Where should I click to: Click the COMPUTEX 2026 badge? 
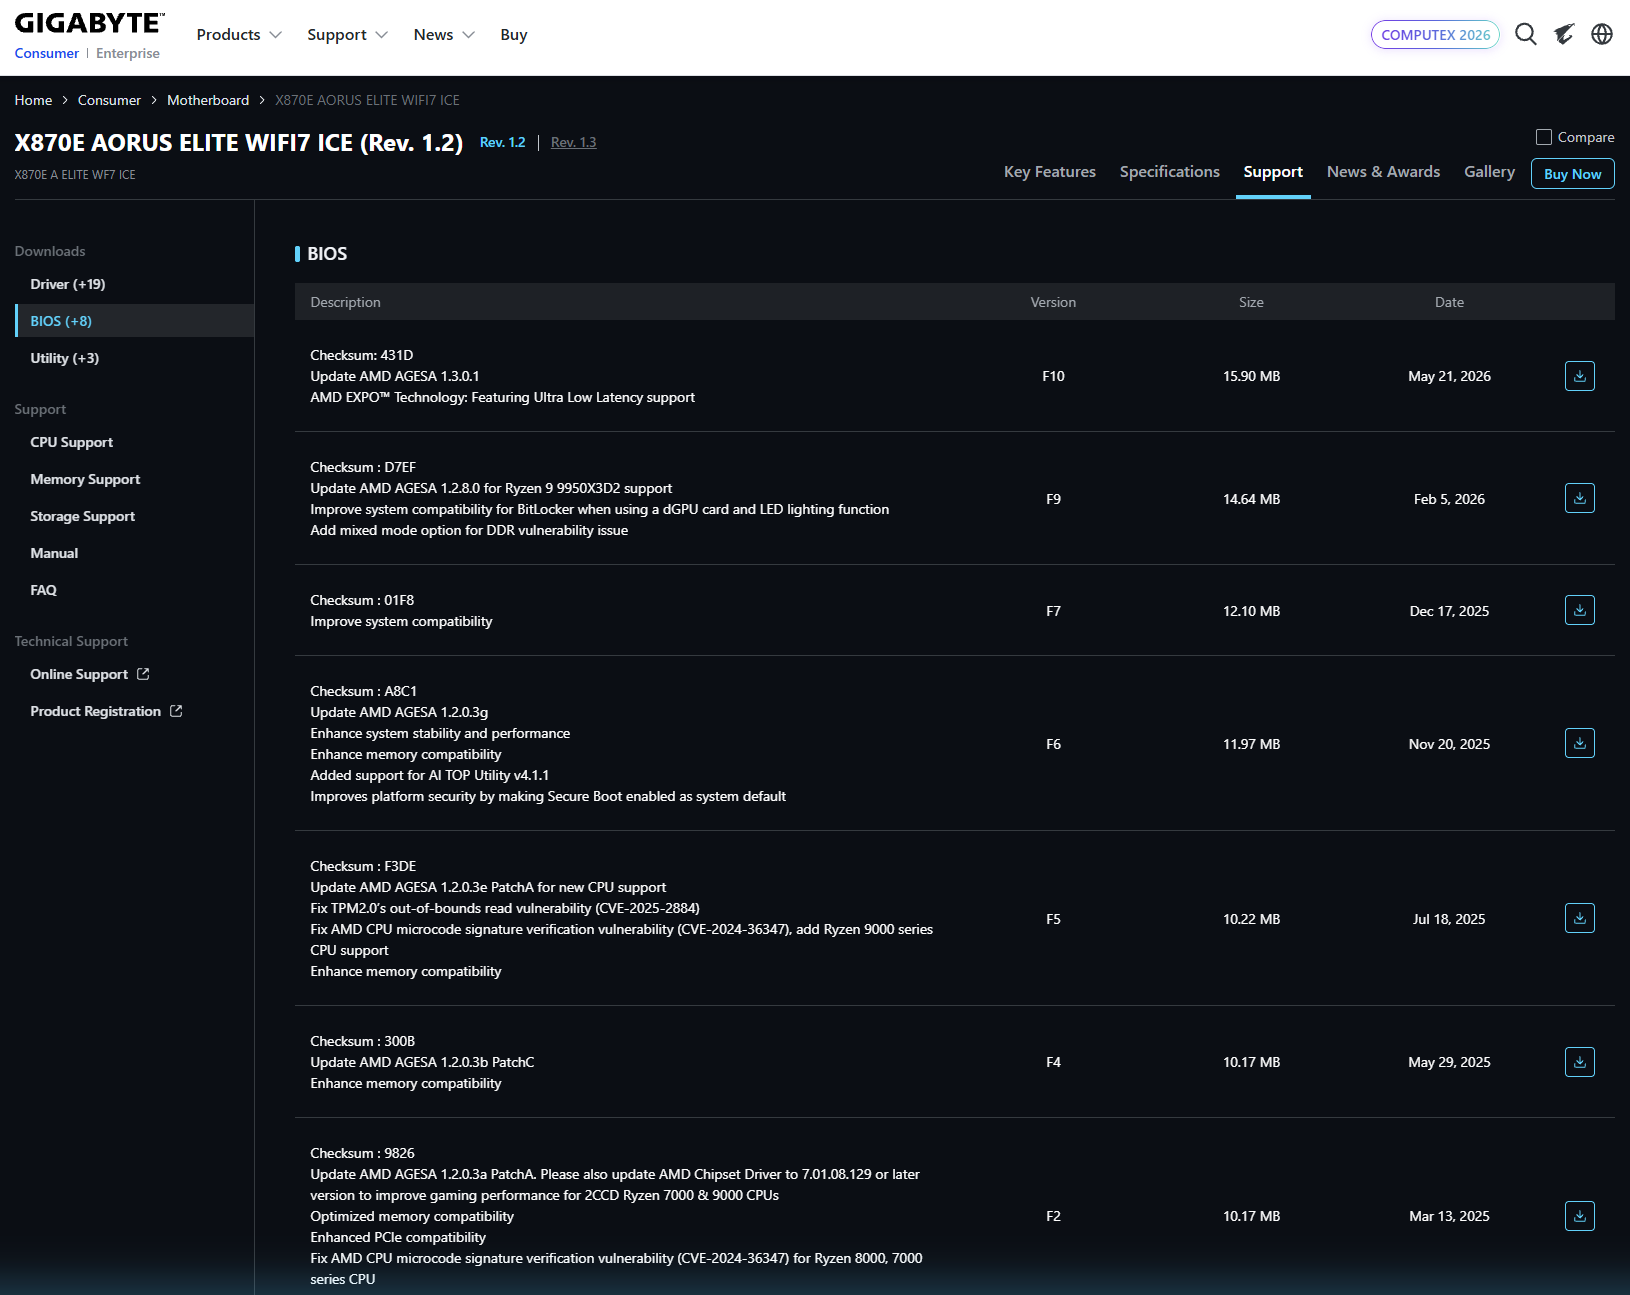(x=1435, y=34)
